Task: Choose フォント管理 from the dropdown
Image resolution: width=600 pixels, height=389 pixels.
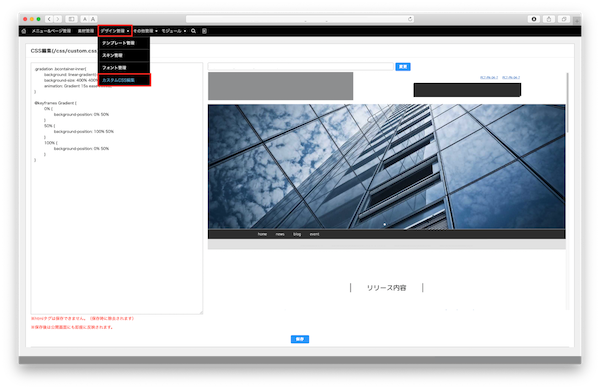Action: 124,68
